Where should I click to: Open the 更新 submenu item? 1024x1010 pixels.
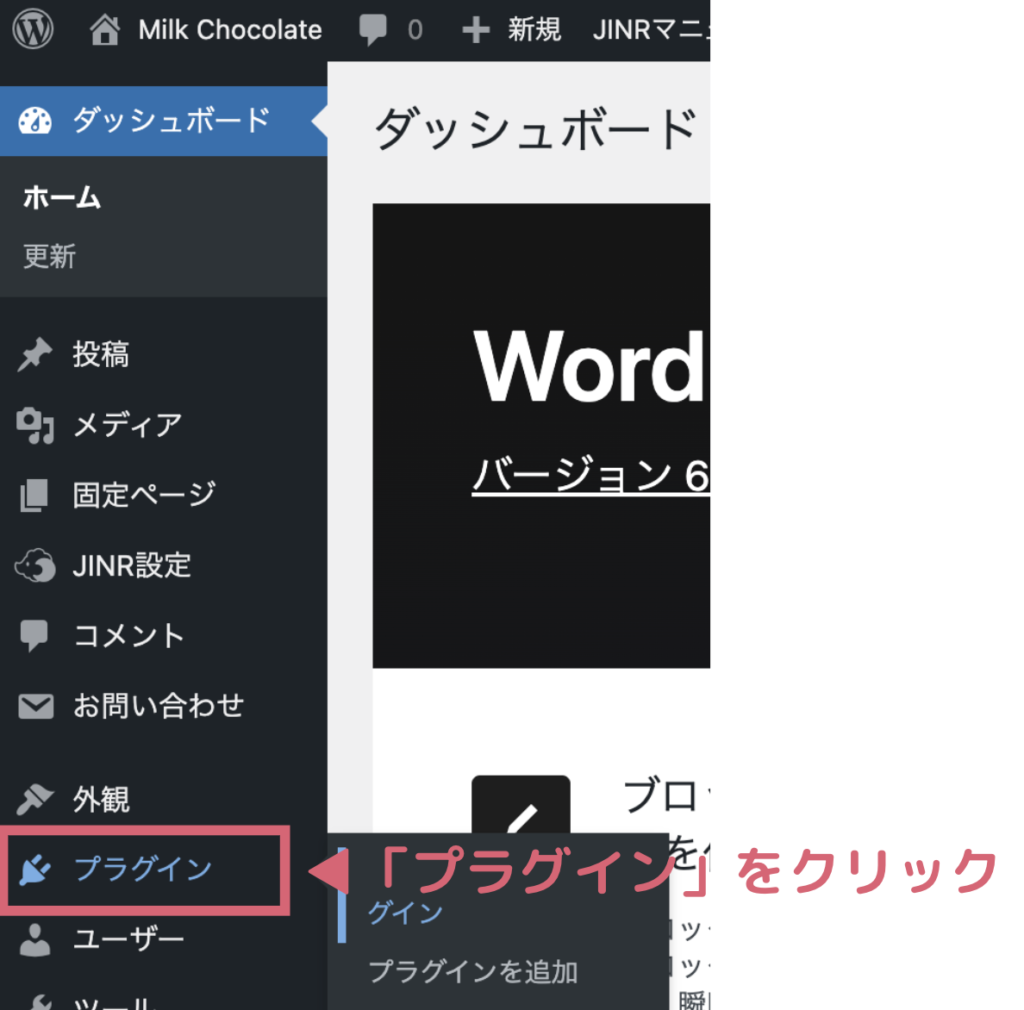tap(50, 256)
